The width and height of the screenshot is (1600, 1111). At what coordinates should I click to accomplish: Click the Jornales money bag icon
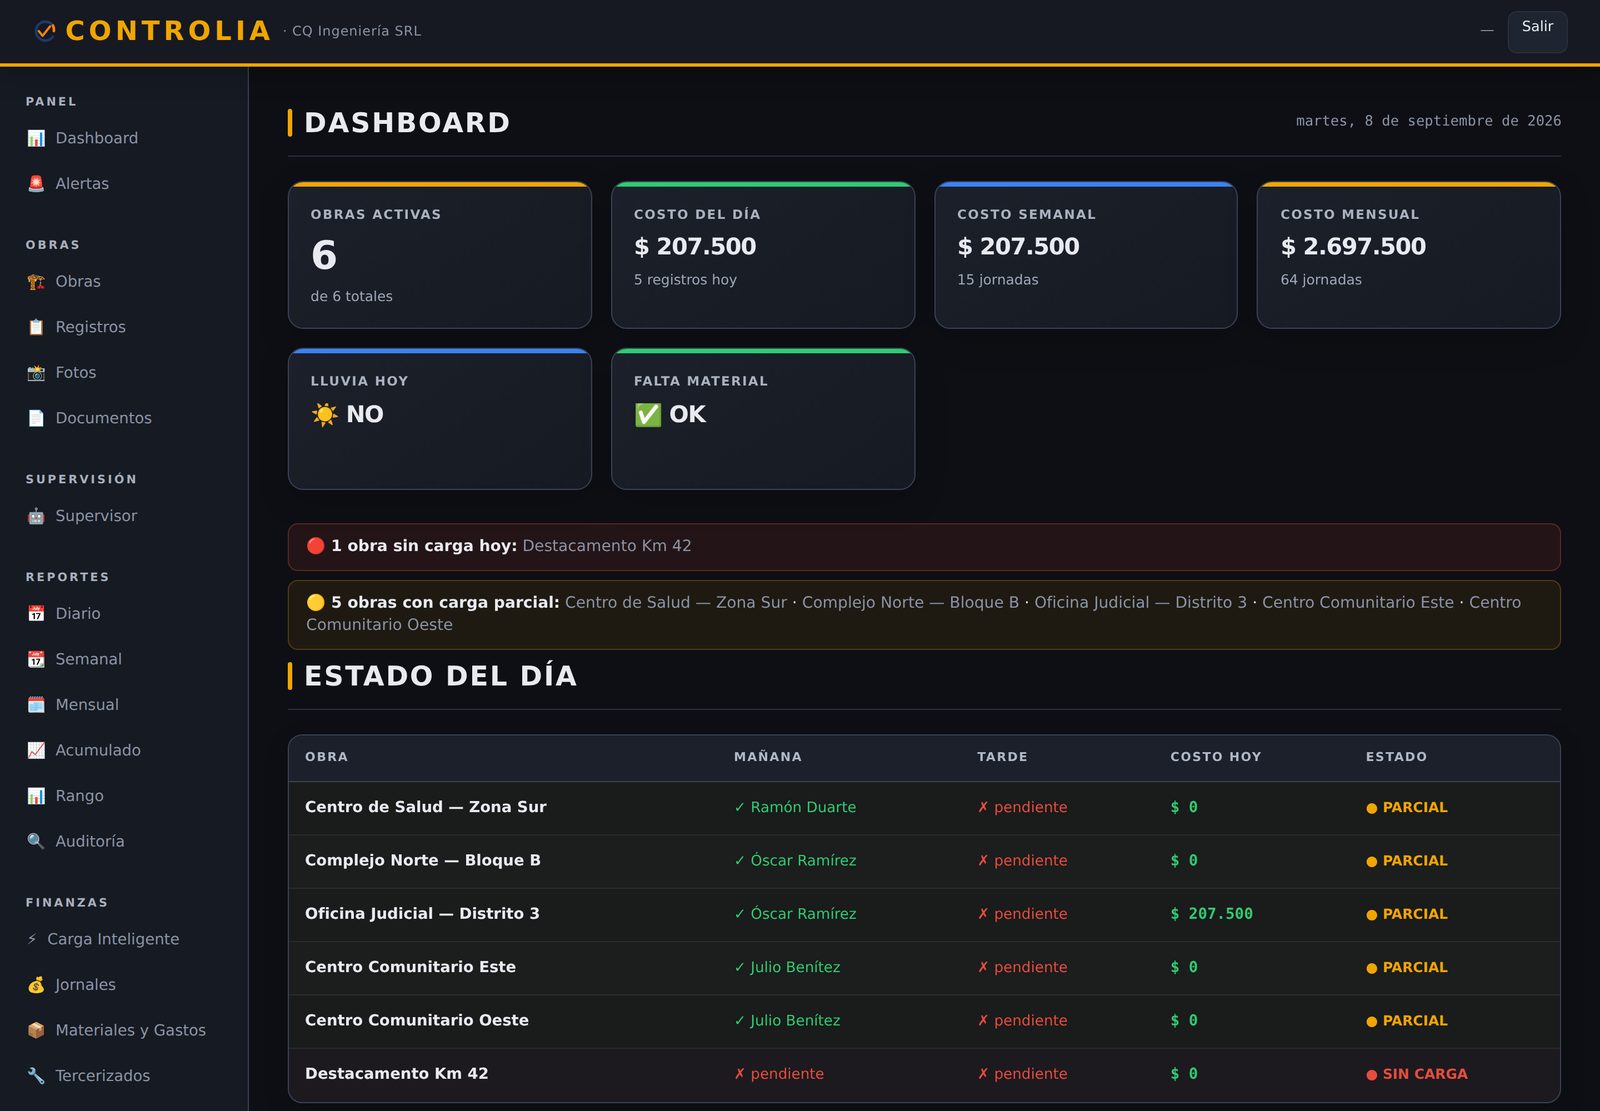pyautogui.click(x=36, y=985)
